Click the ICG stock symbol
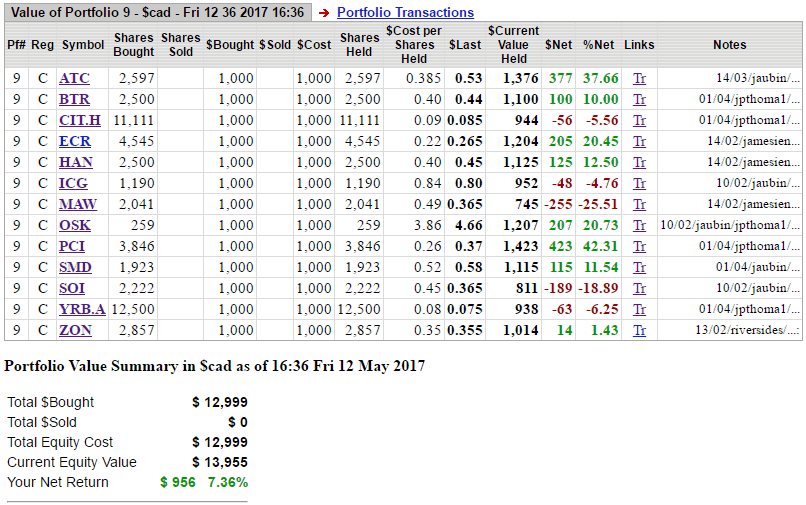Screen dimensions: 806x505 [74, 183]
